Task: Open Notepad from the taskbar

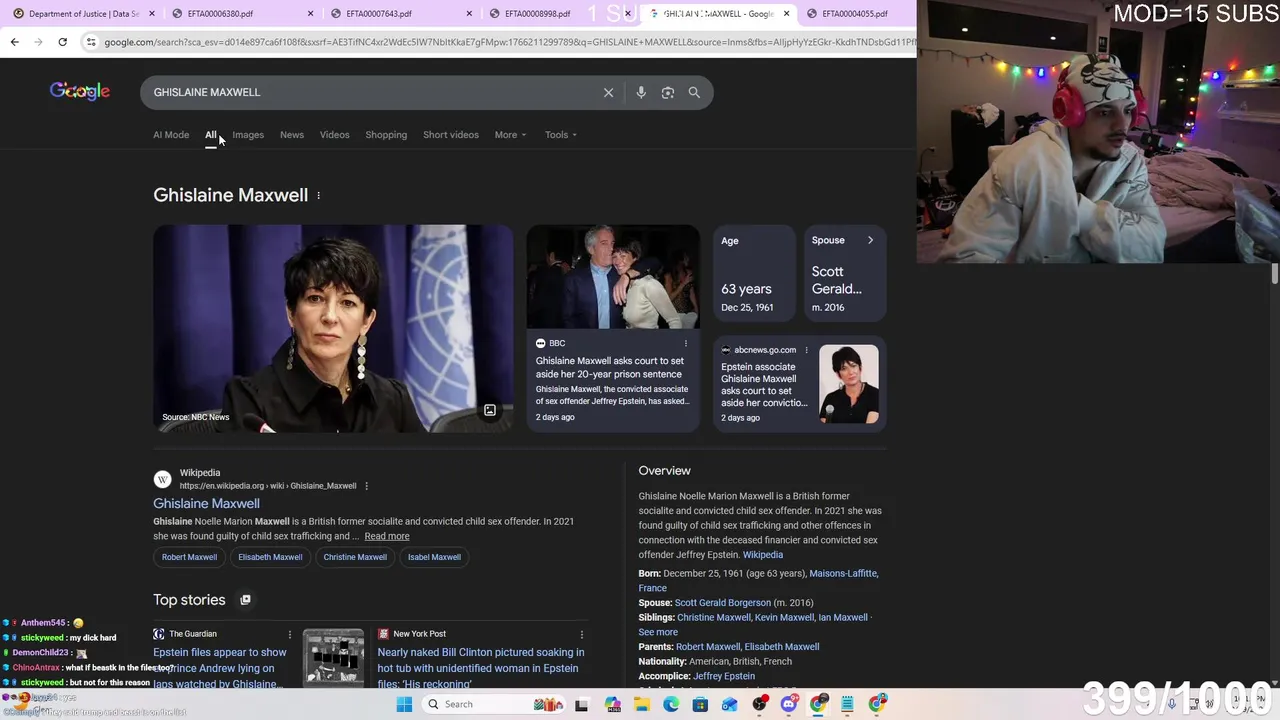Action: pyautogui.click(x=848, y=704)
